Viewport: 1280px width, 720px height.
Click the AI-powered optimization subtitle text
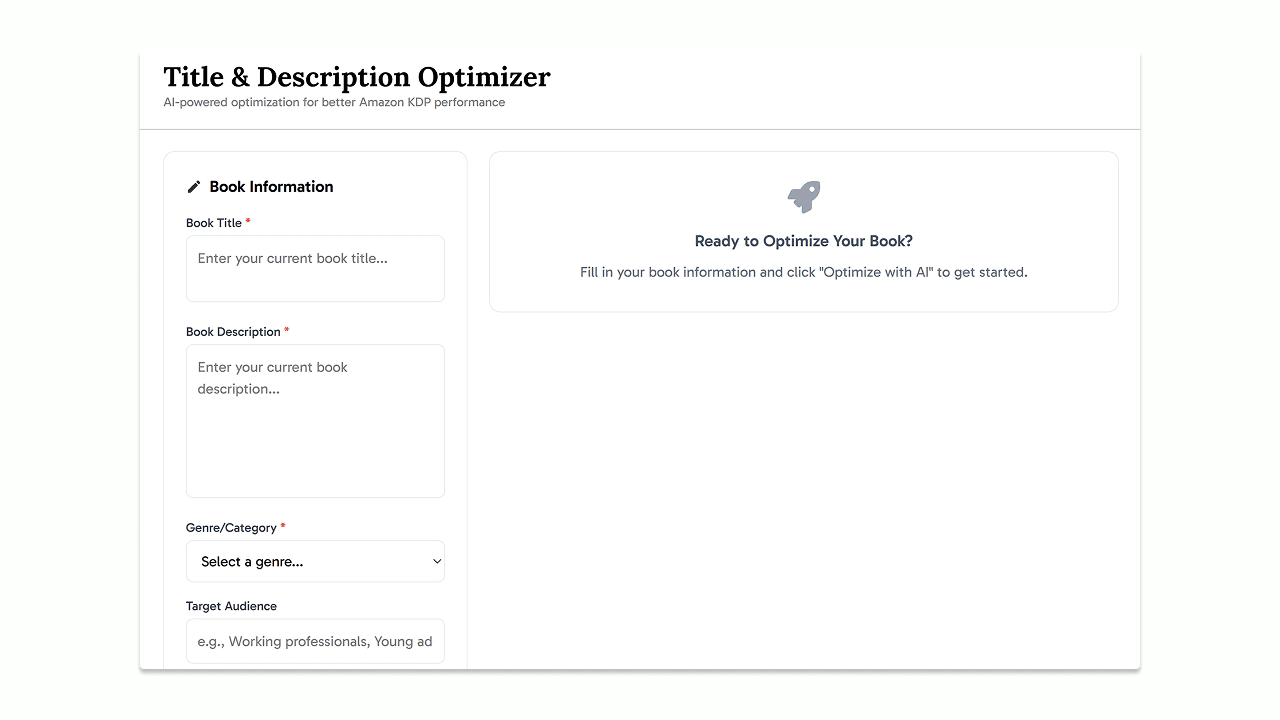tap(335, 102)
